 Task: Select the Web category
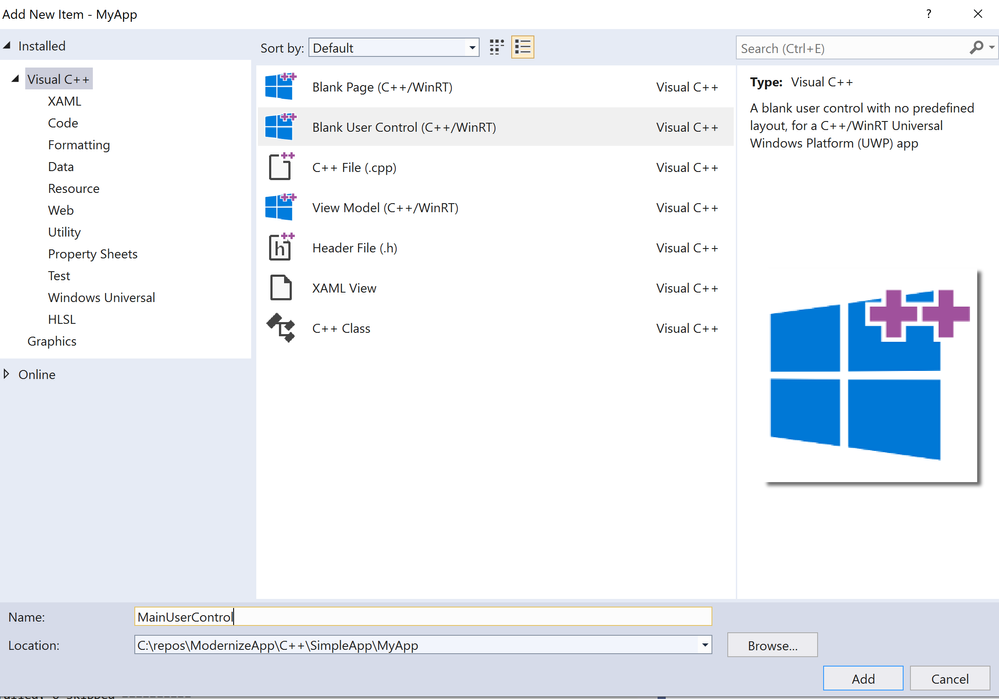click(61, 210)
